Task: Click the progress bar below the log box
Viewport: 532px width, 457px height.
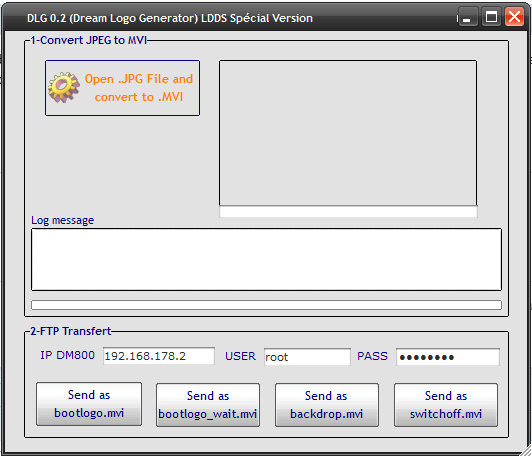Action: 266,305
